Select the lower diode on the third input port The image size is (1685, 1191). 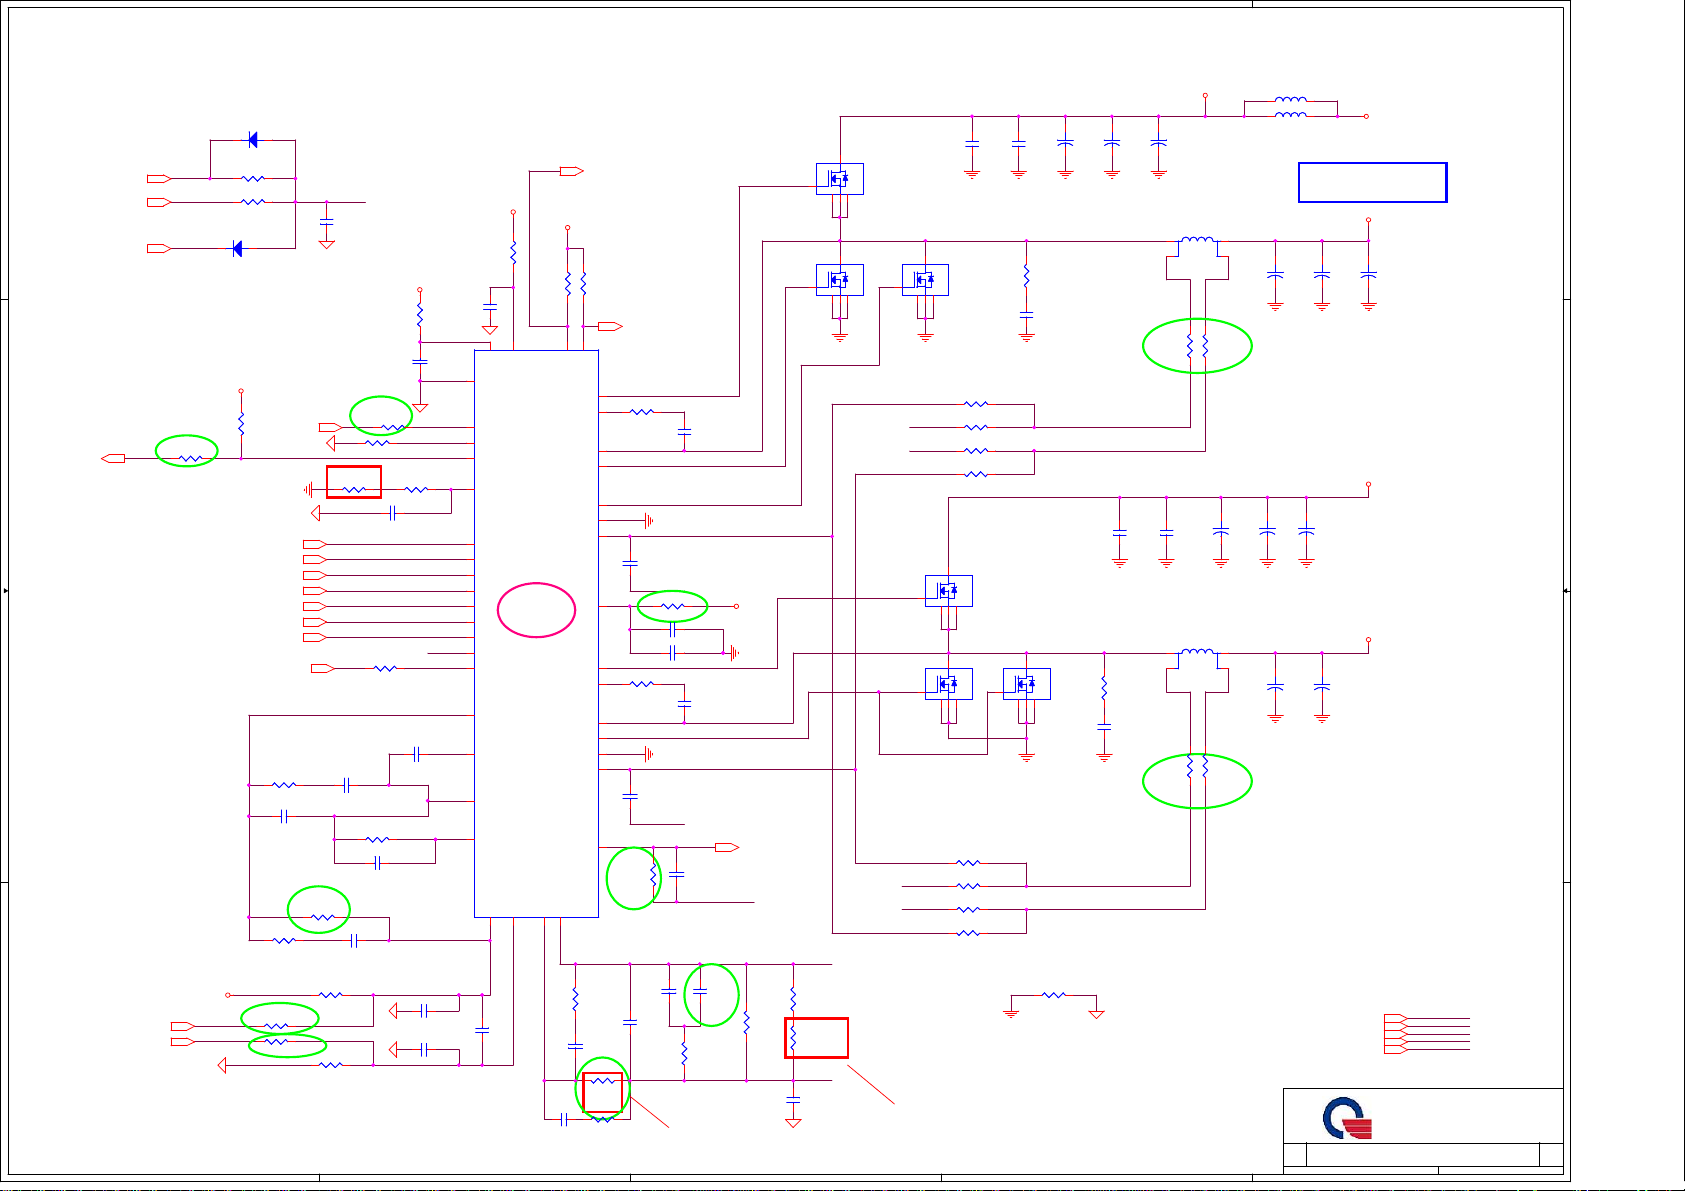(237, 248)
